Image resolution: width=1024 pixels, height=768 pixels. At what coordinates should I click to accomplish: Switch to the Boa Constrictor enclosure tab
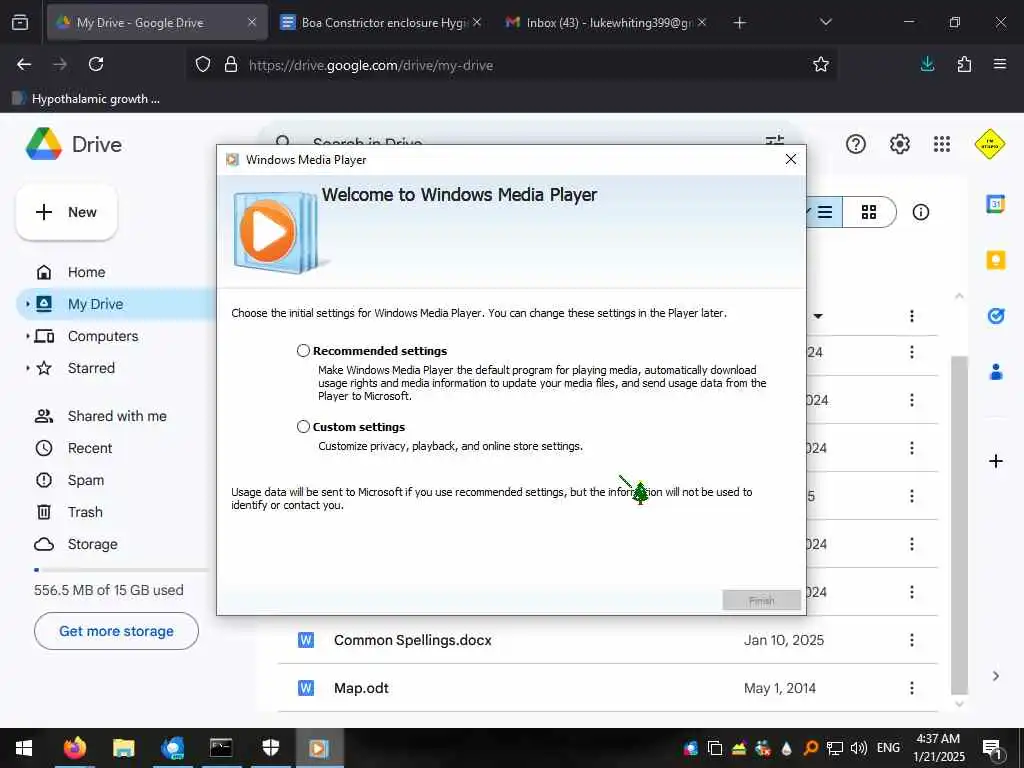[x=381, y=22]
